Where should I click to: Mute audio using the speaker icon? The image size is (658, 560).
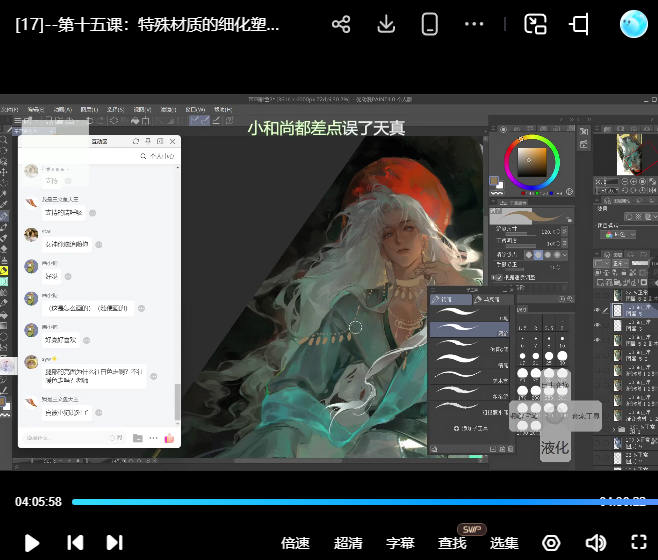pos(595,543)
